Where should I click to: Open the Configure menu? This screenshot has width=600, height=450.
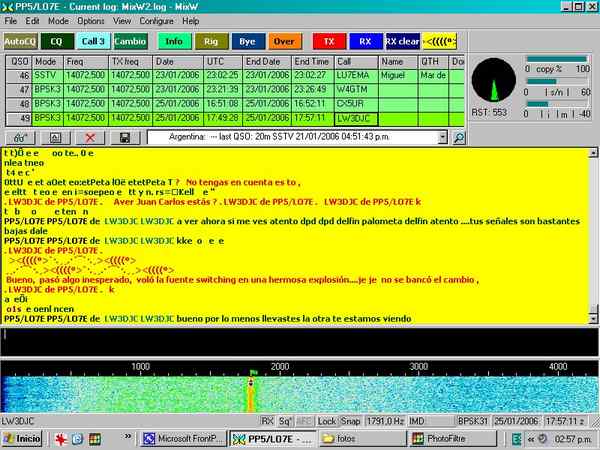156,21
